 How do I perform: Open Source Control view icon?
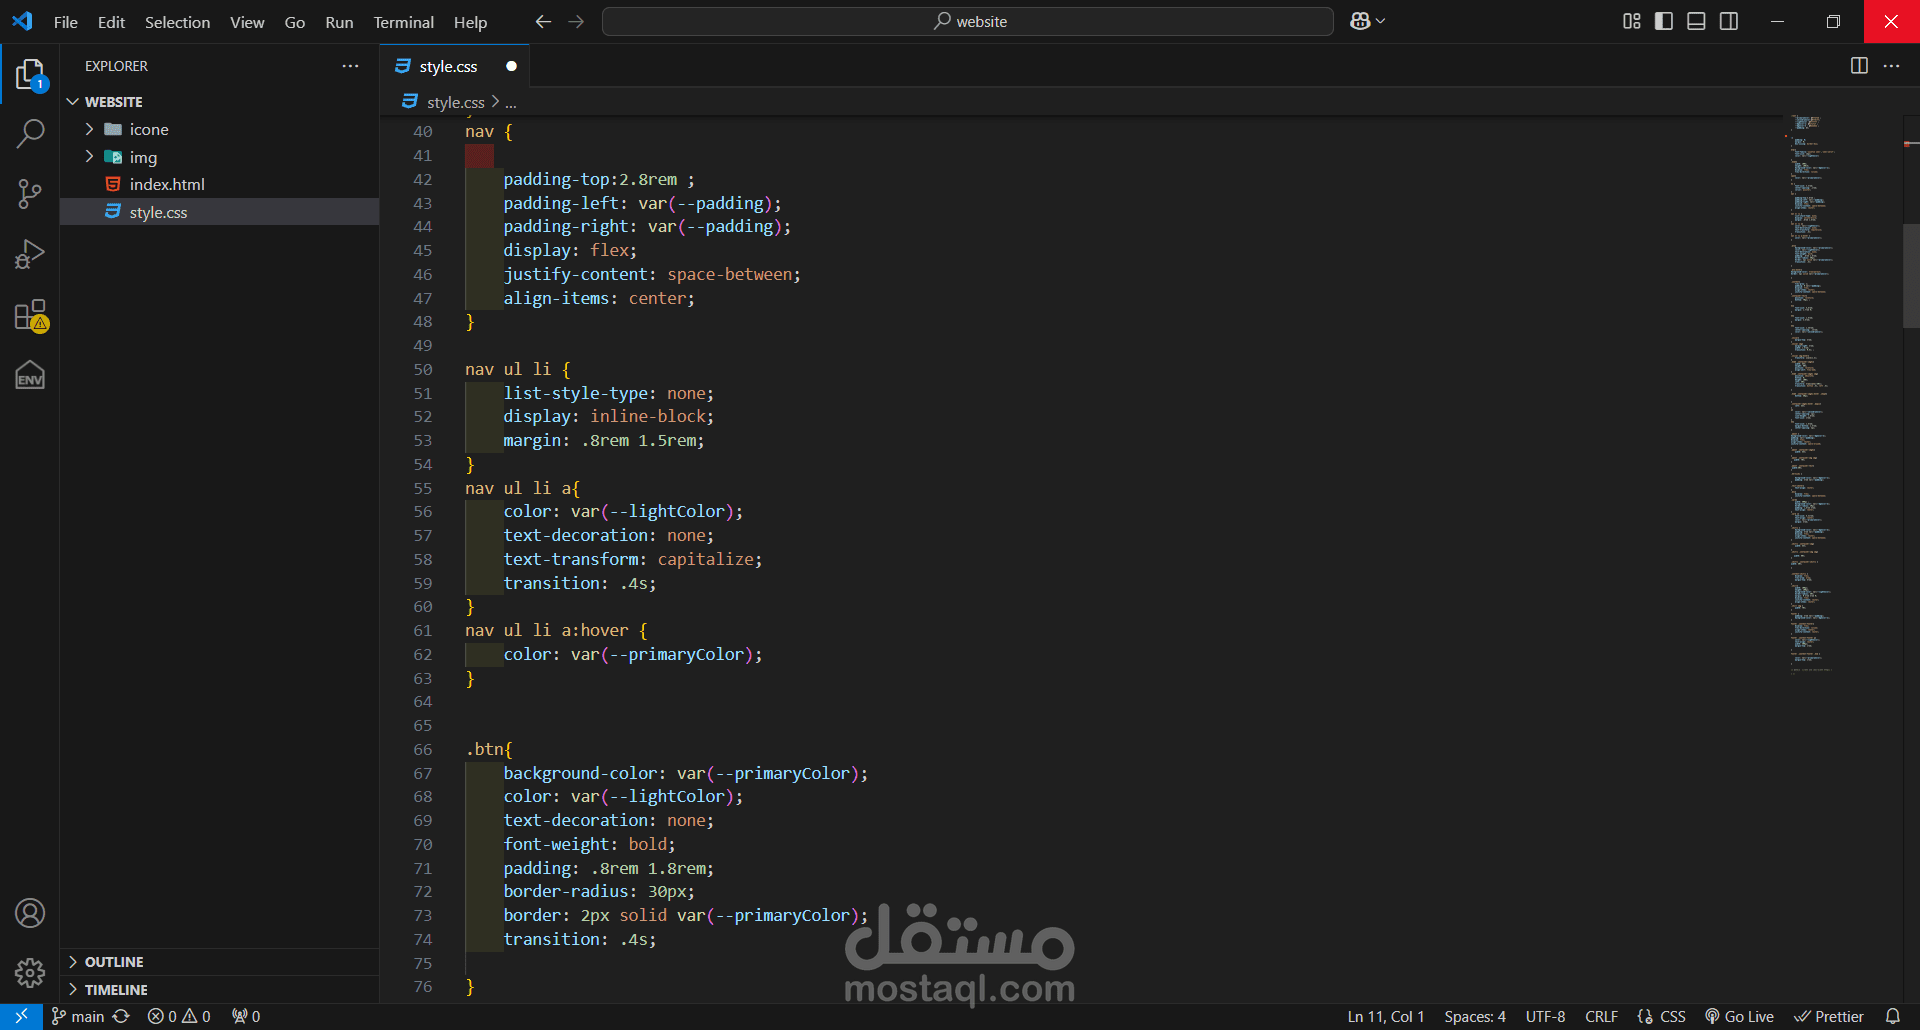(x=30, y=194)
